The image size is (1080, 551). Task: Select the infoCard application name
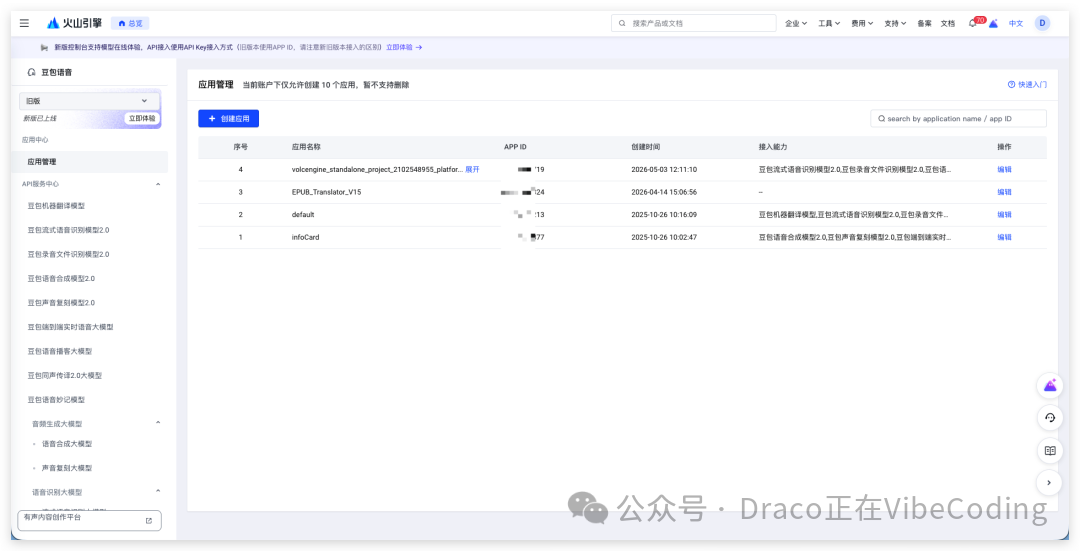point(306,238)
